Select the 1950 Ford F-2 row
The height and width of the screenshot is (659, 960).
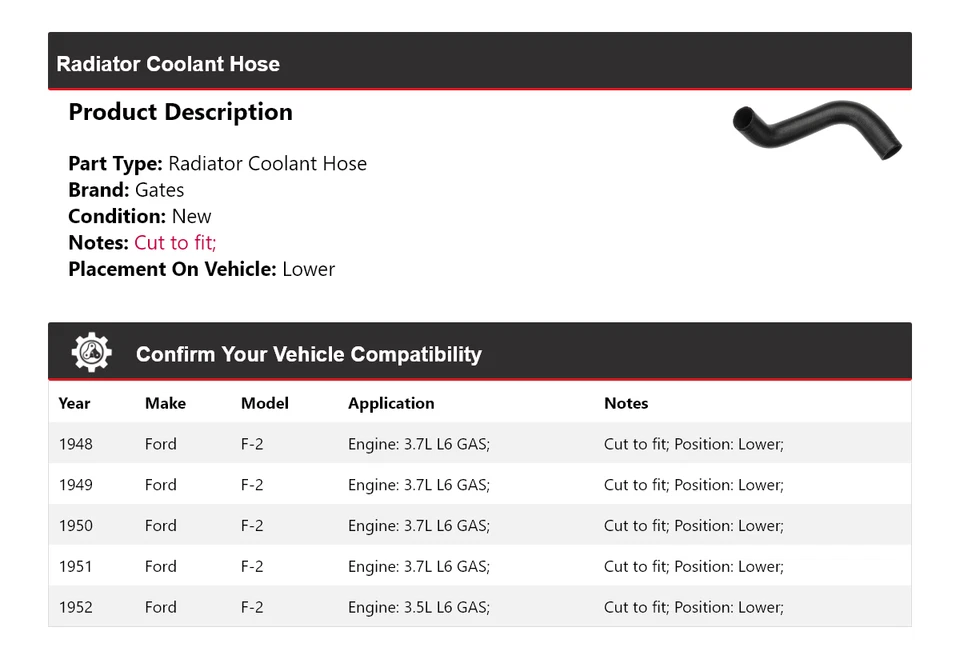pos(480,526)
